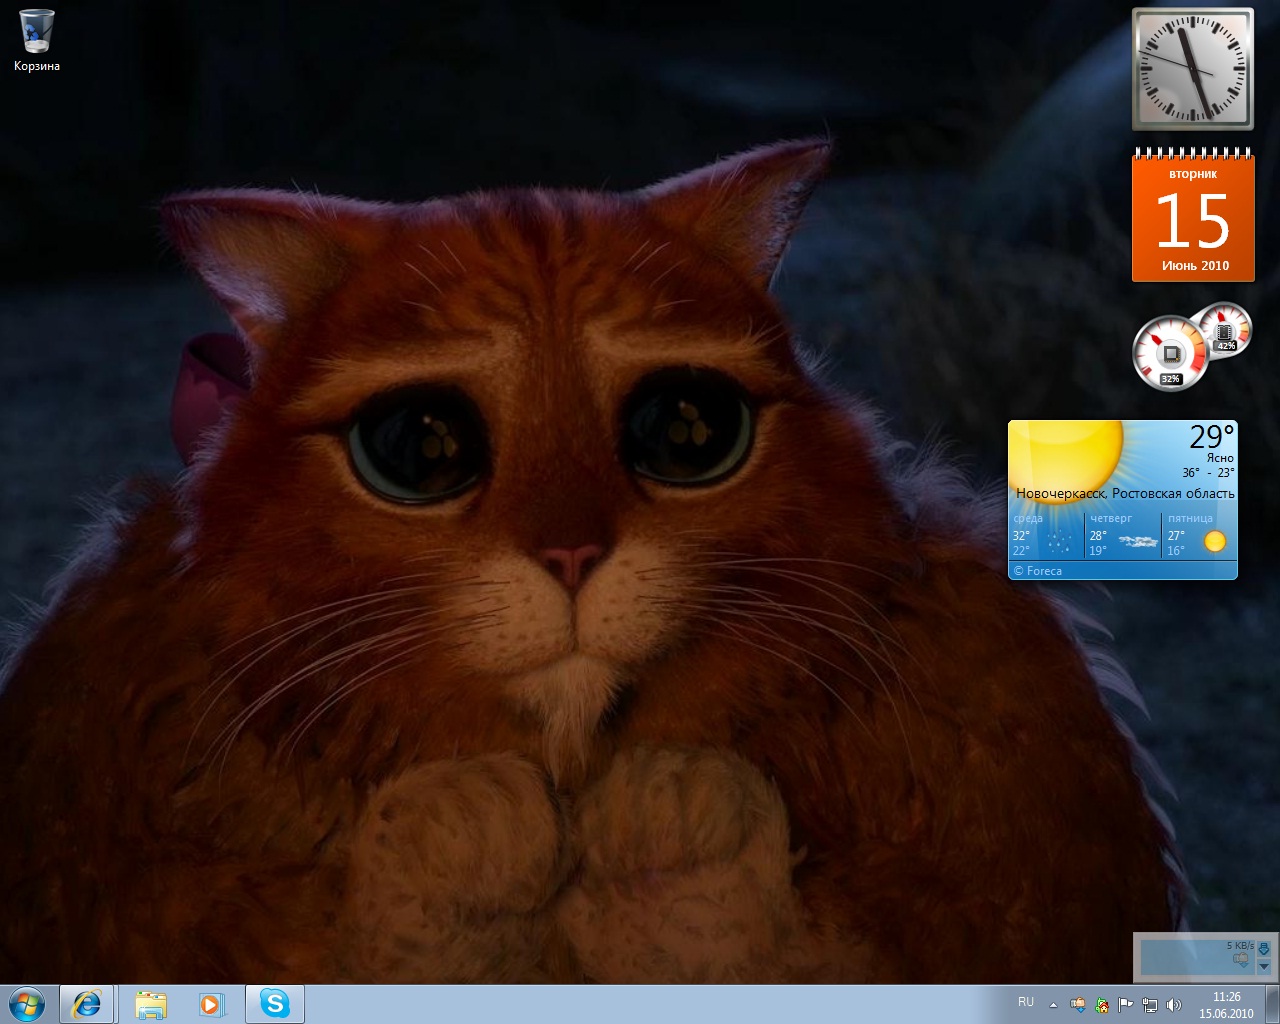Click the пятница forecast in weather gadget

1199,537
